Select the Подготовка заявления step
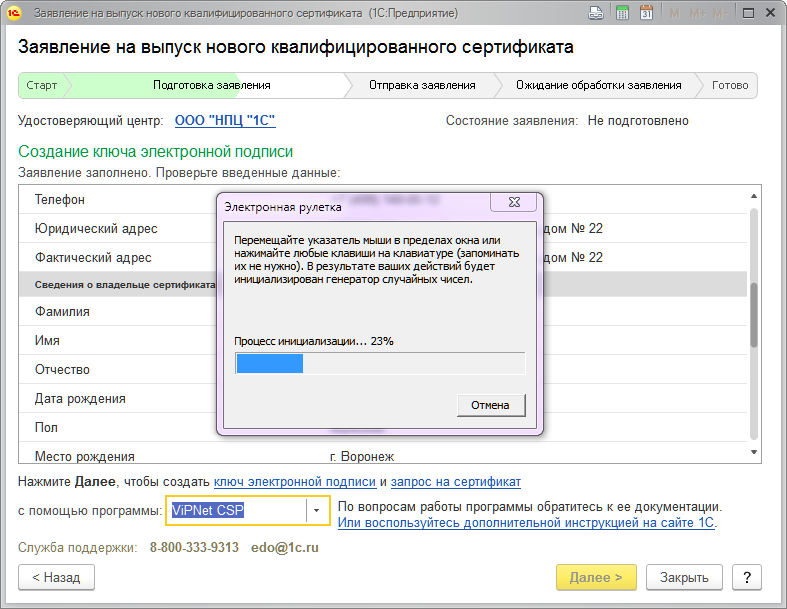 (211, 85)
